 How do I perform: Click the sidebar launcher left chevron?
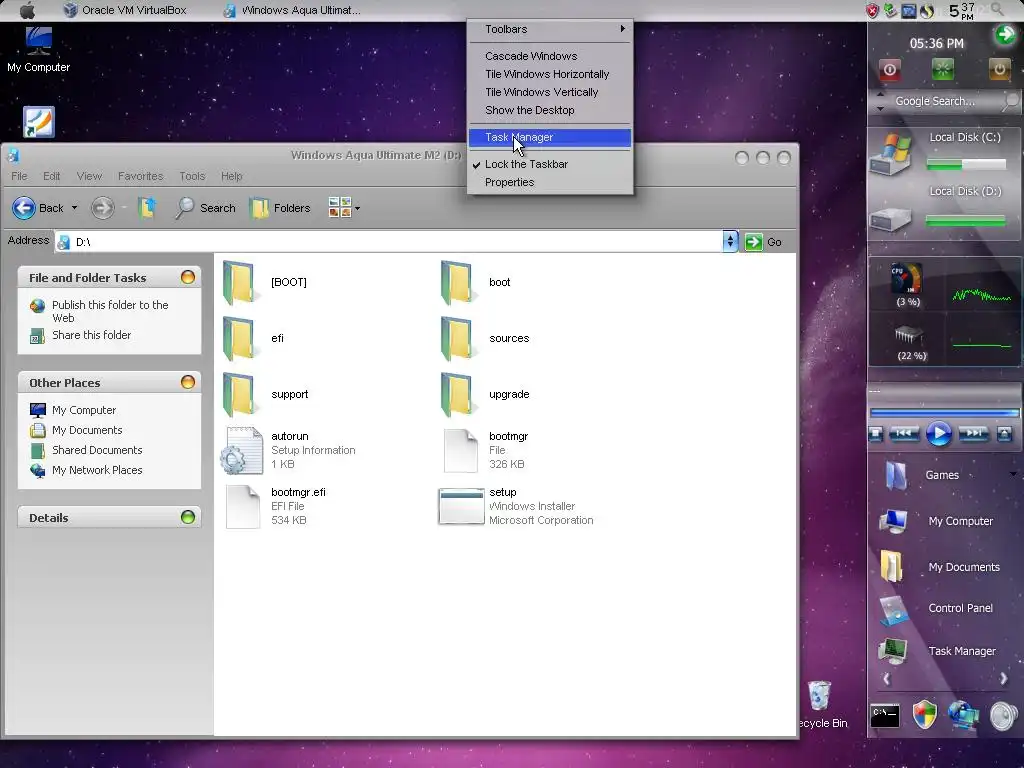pyautogui.click(x=886, y=679)
